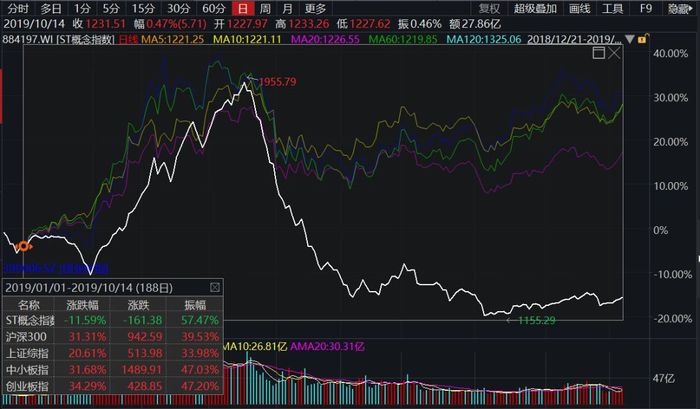Open the 超级叠加 overlay tool

point(535,8)
